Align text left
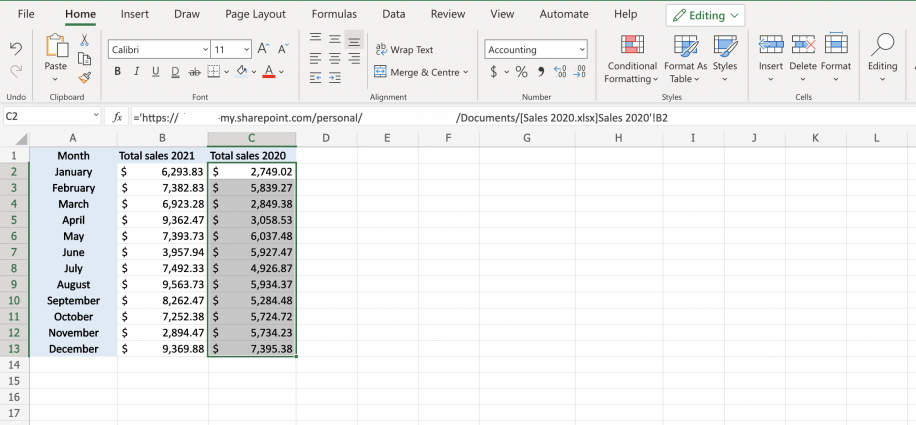Viewport: 916px width, 425px height. (x=315, y=58)
